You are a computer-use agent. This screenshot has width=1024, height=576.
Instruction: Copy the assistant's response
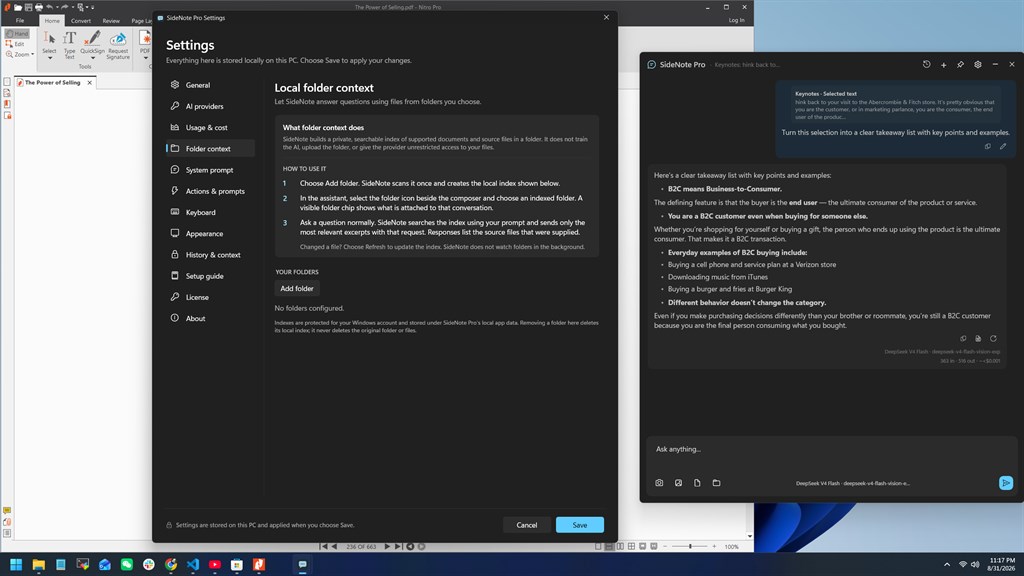(963, 338)
